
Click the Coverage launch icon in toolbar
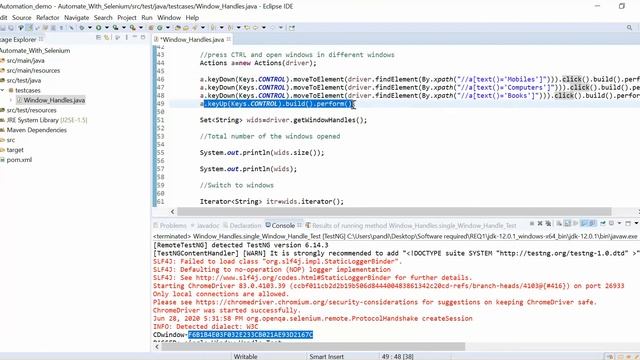coord(116,28)
